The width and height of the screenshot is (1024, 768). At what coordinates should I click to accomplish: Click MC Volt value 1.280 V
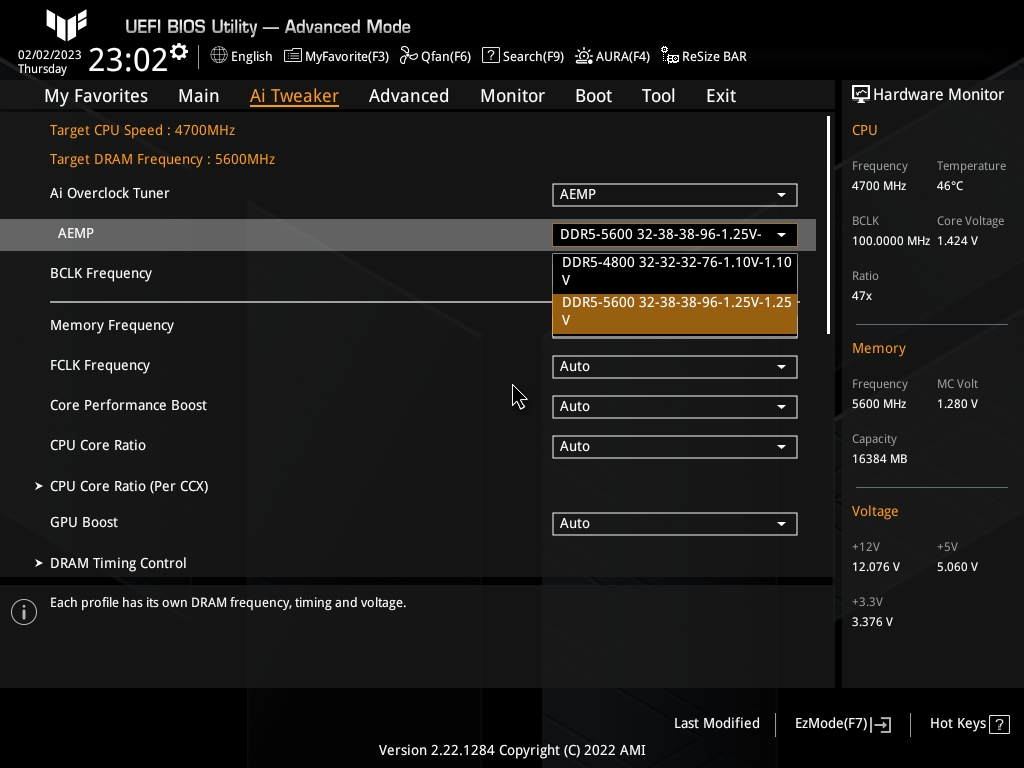tap(957, 404)
